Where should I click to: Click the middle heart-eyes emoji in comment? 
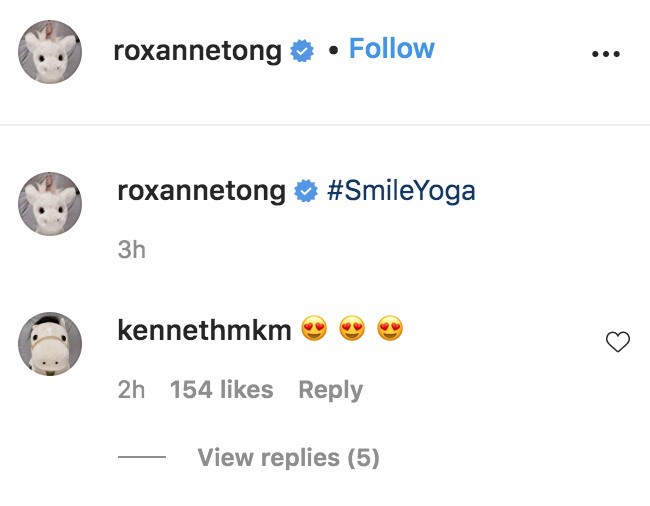[x=352, y=329]
